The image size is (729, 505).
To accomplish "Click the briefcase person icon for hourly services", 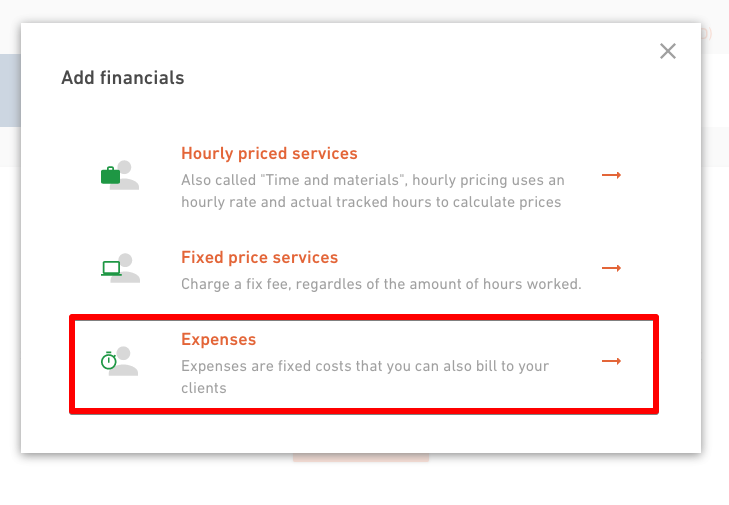I will coord(120,175).
